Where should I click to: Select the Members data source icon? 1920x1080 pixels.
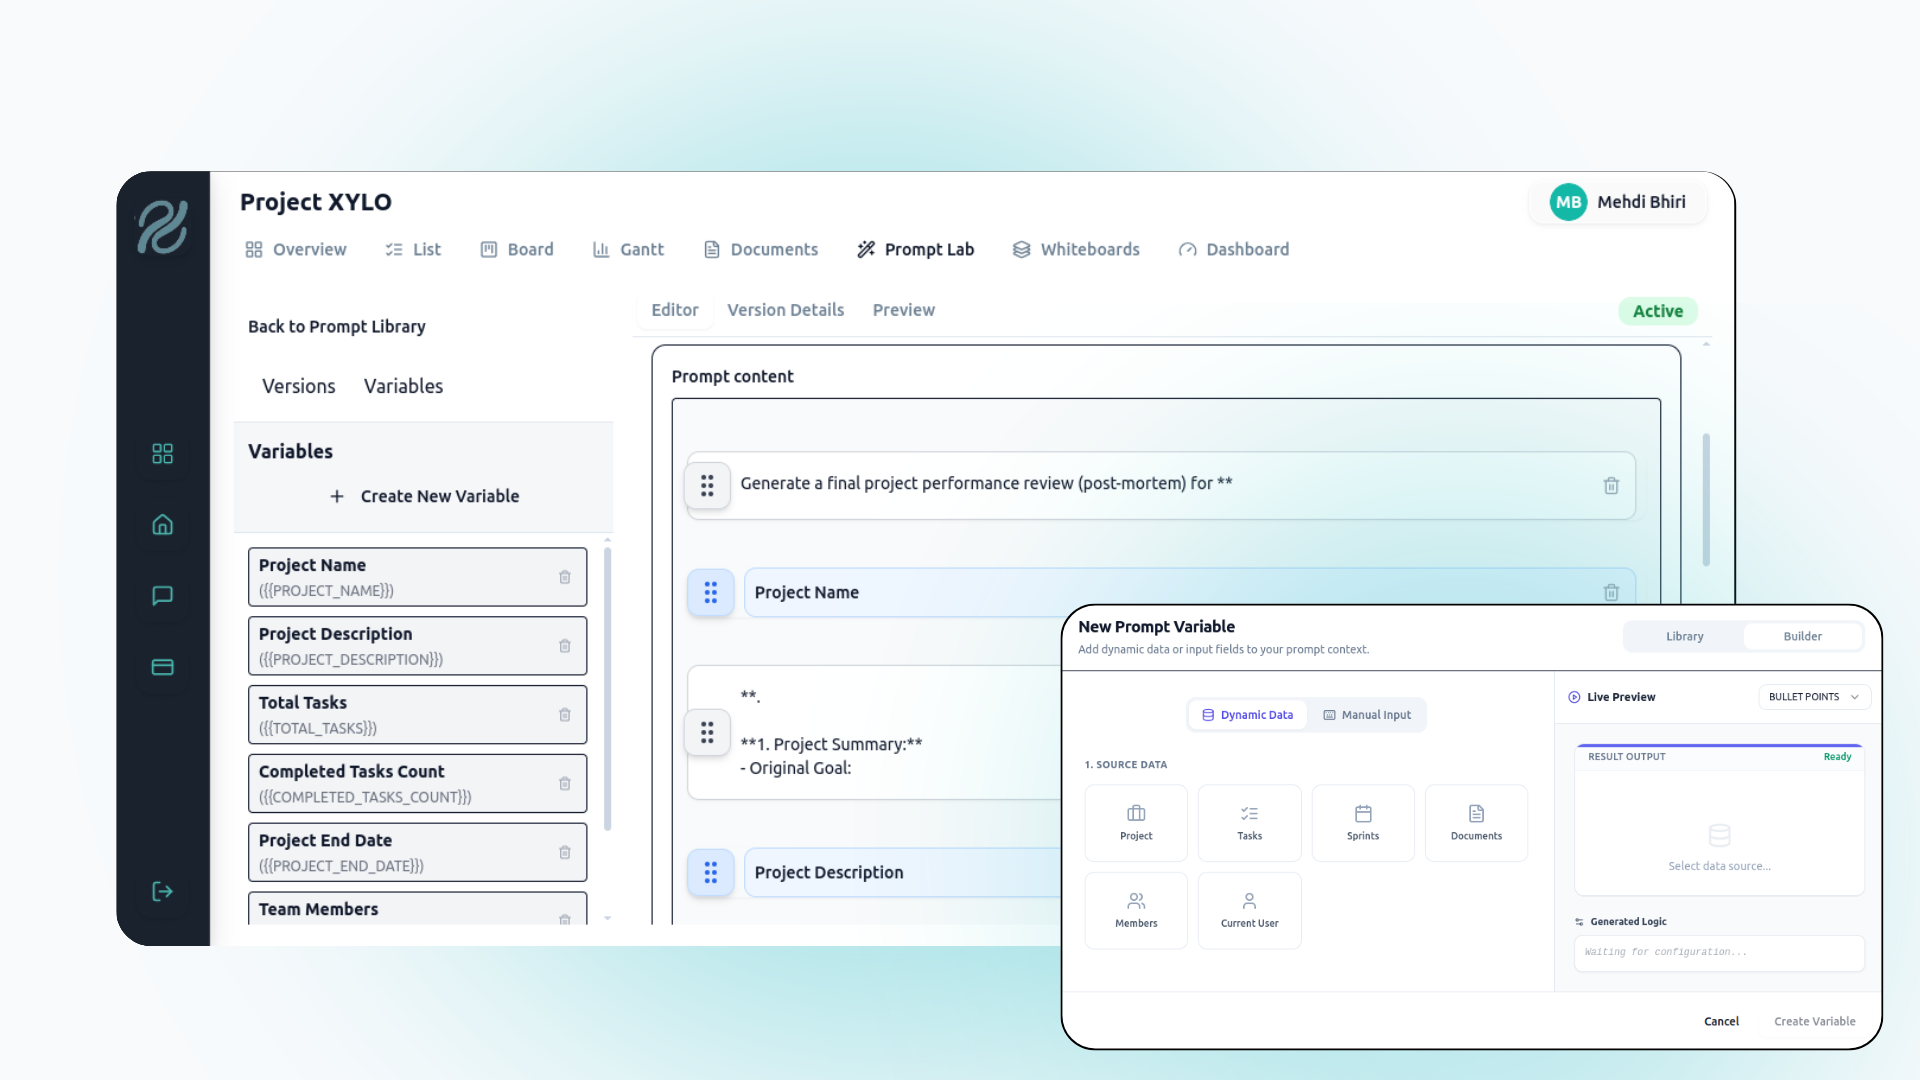(x=1136, y=910)
